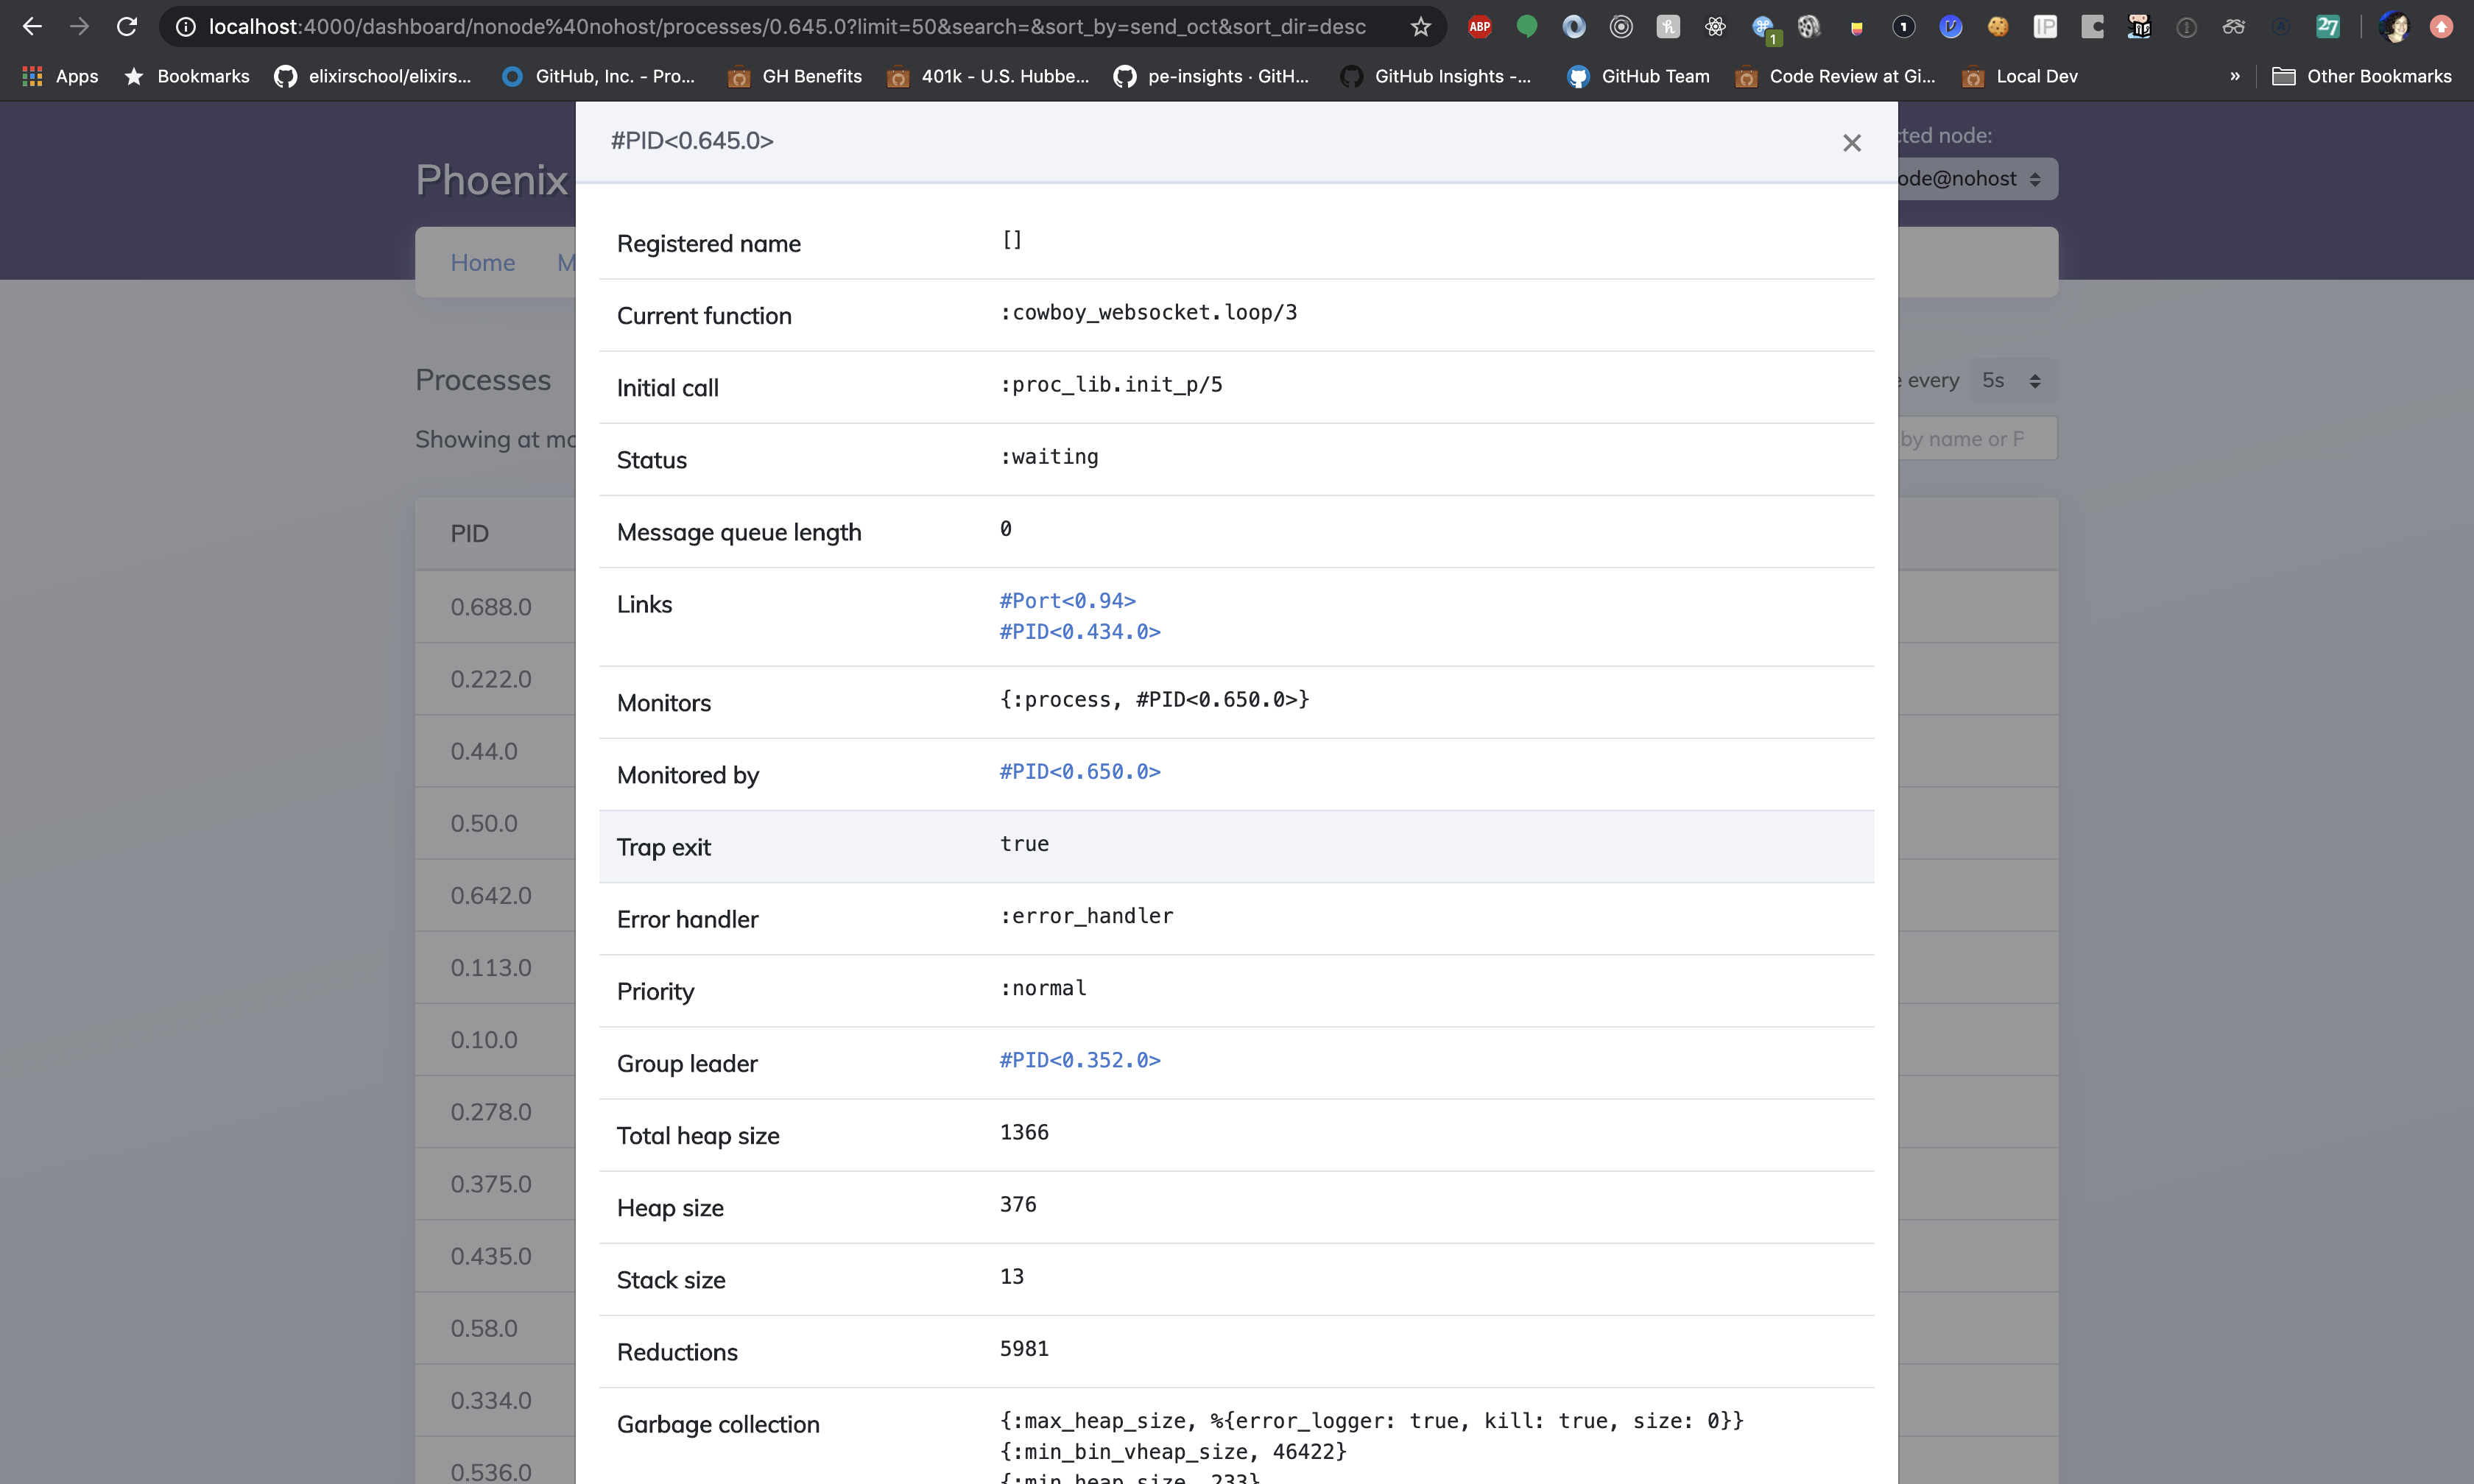Expand the hidden bookmarks overflow chevron
Screen dimensions: 2474x1484
(x=2234, y=76)
